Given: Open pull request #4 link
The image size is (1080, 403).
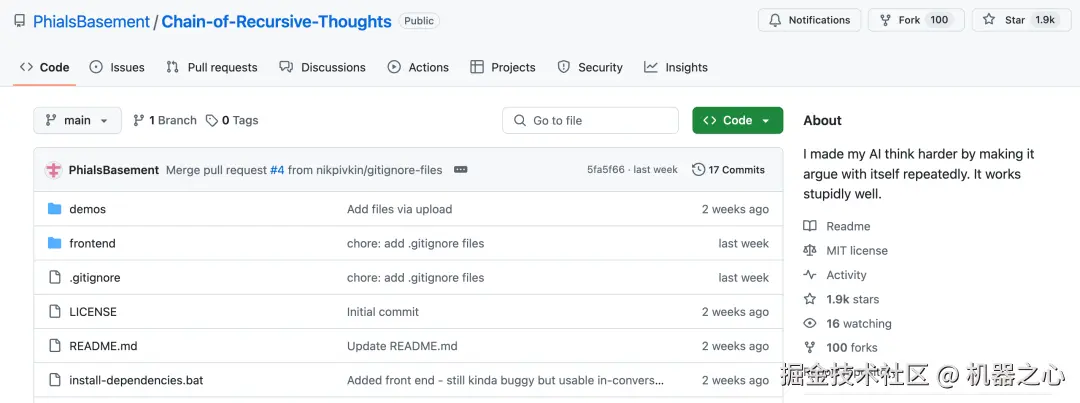Looking at the screenshot, I should [277, 170].
